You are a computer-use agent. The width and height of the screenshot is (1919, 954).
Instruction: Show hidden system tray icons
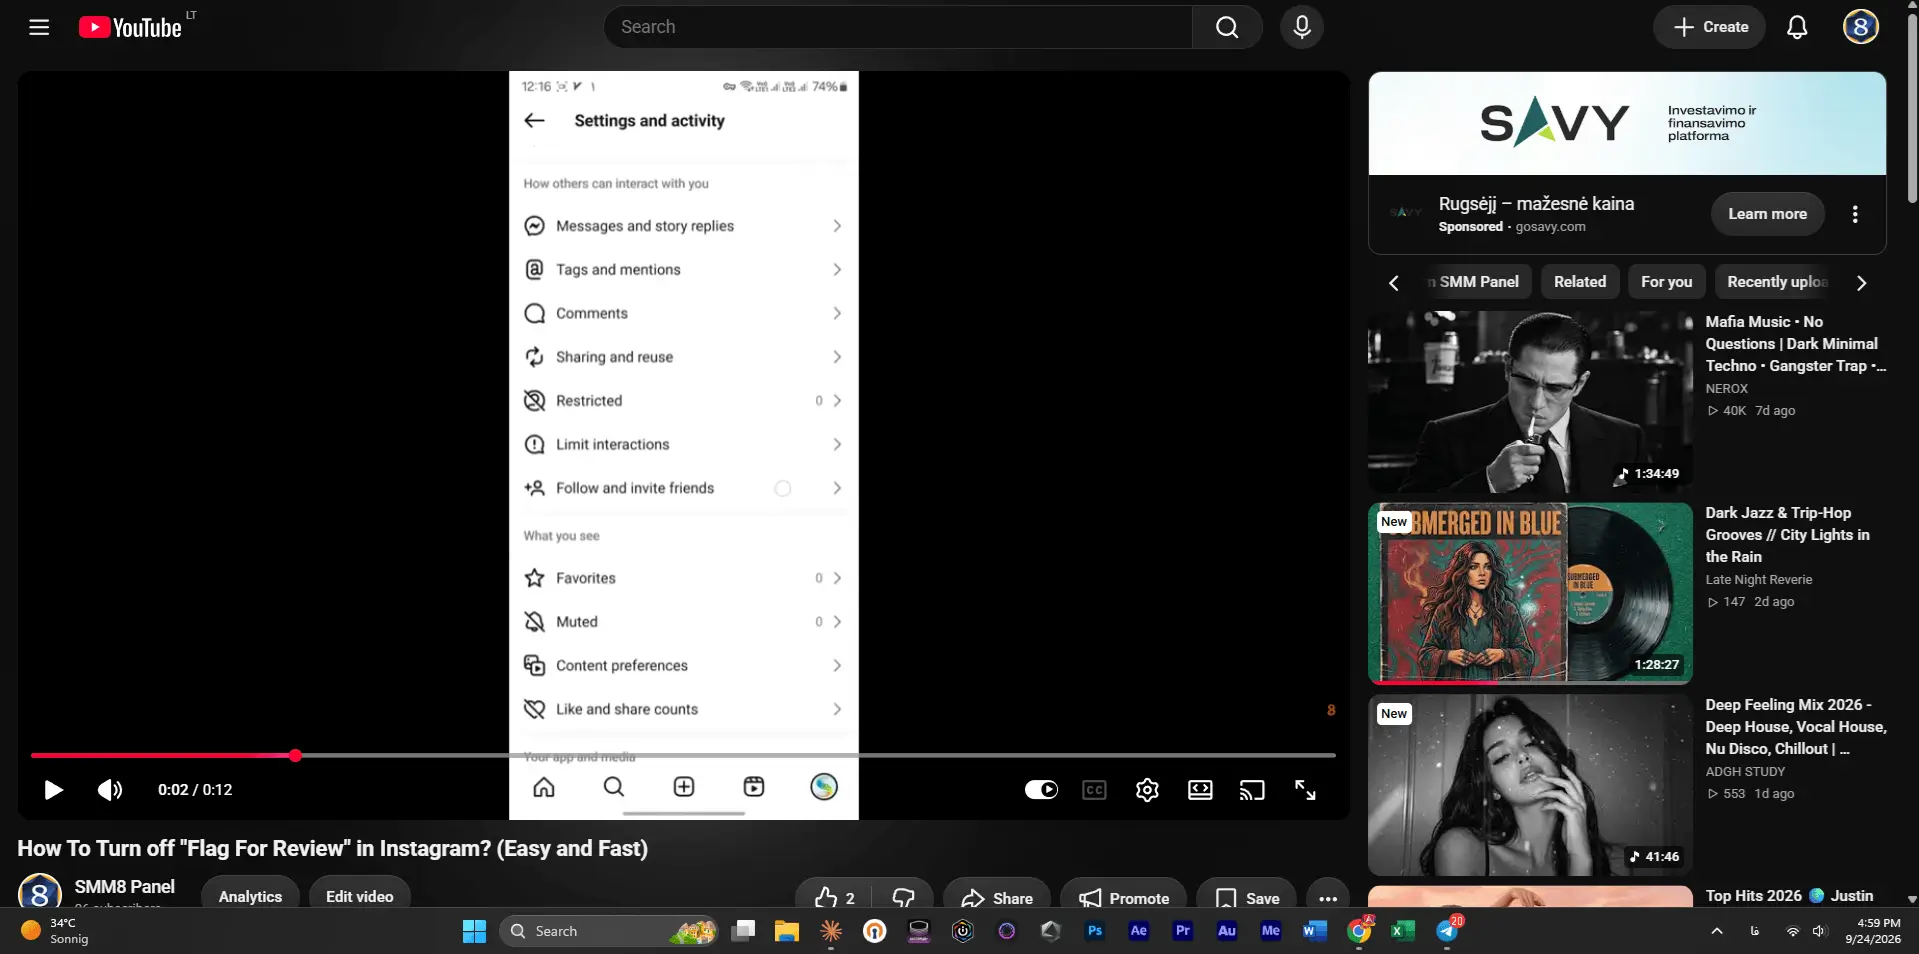[1717, 931]
